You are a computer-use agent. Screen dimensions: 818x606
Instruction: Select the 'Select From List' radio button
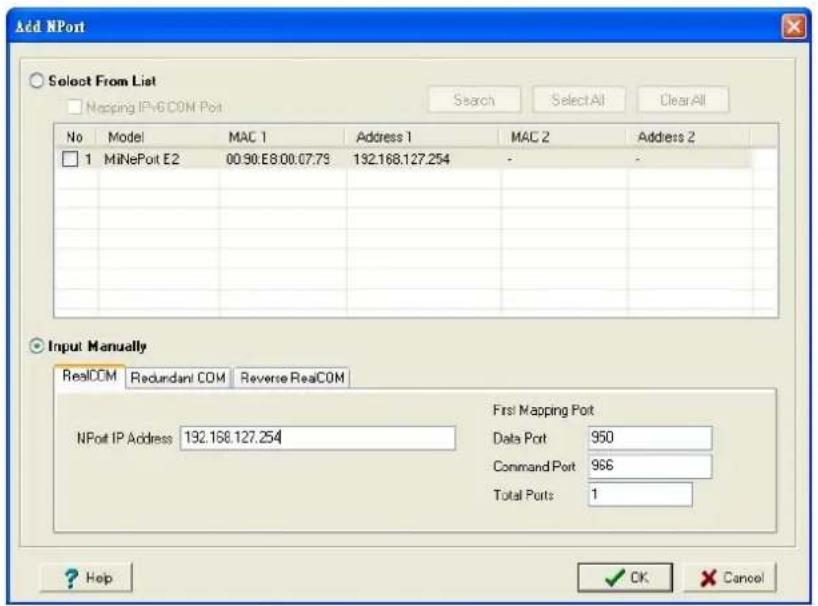(36, 81)
